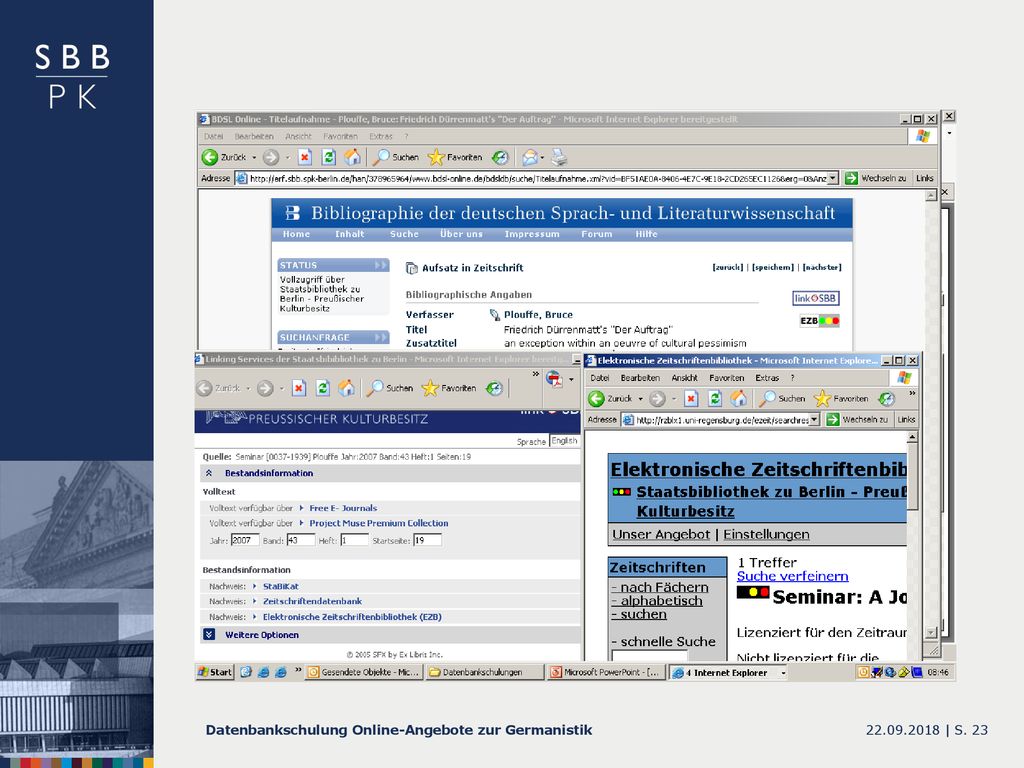Switch to Microsoft PowerPoint taskbar item
This screenshot has width=1024, height=768.
pos(605,673)
